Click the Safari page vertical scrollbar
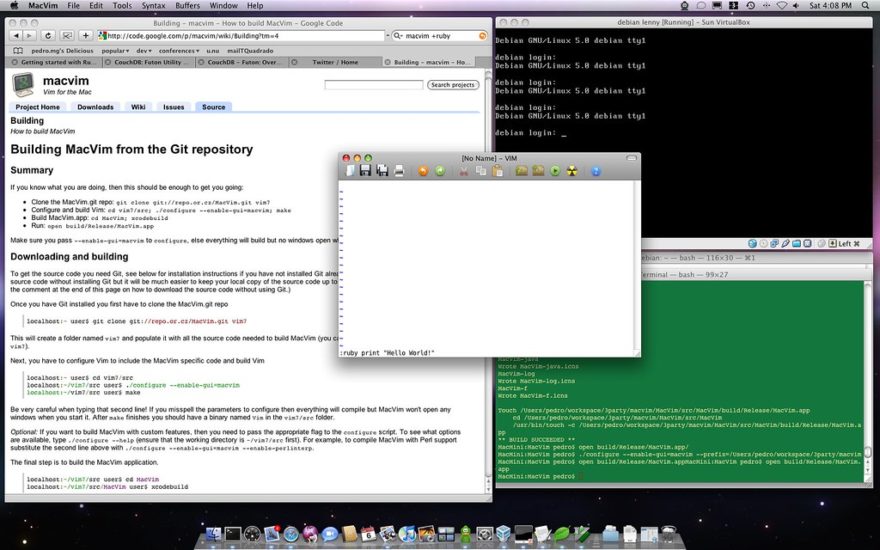The height and width of the screenshot is (550, 880). point(488,281)
